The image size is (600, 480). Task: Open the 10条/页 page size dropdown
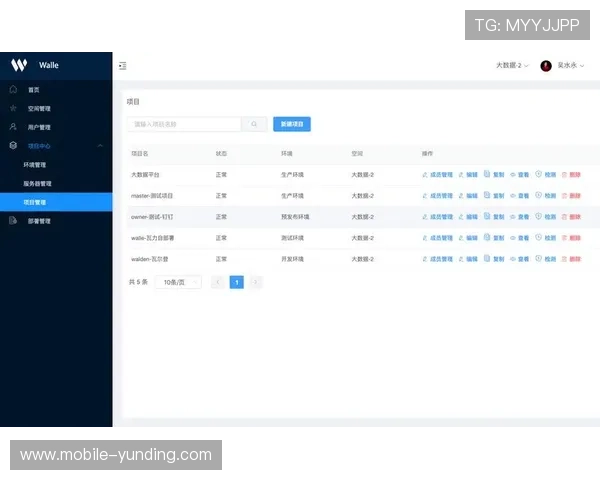(x=178, y=283)
